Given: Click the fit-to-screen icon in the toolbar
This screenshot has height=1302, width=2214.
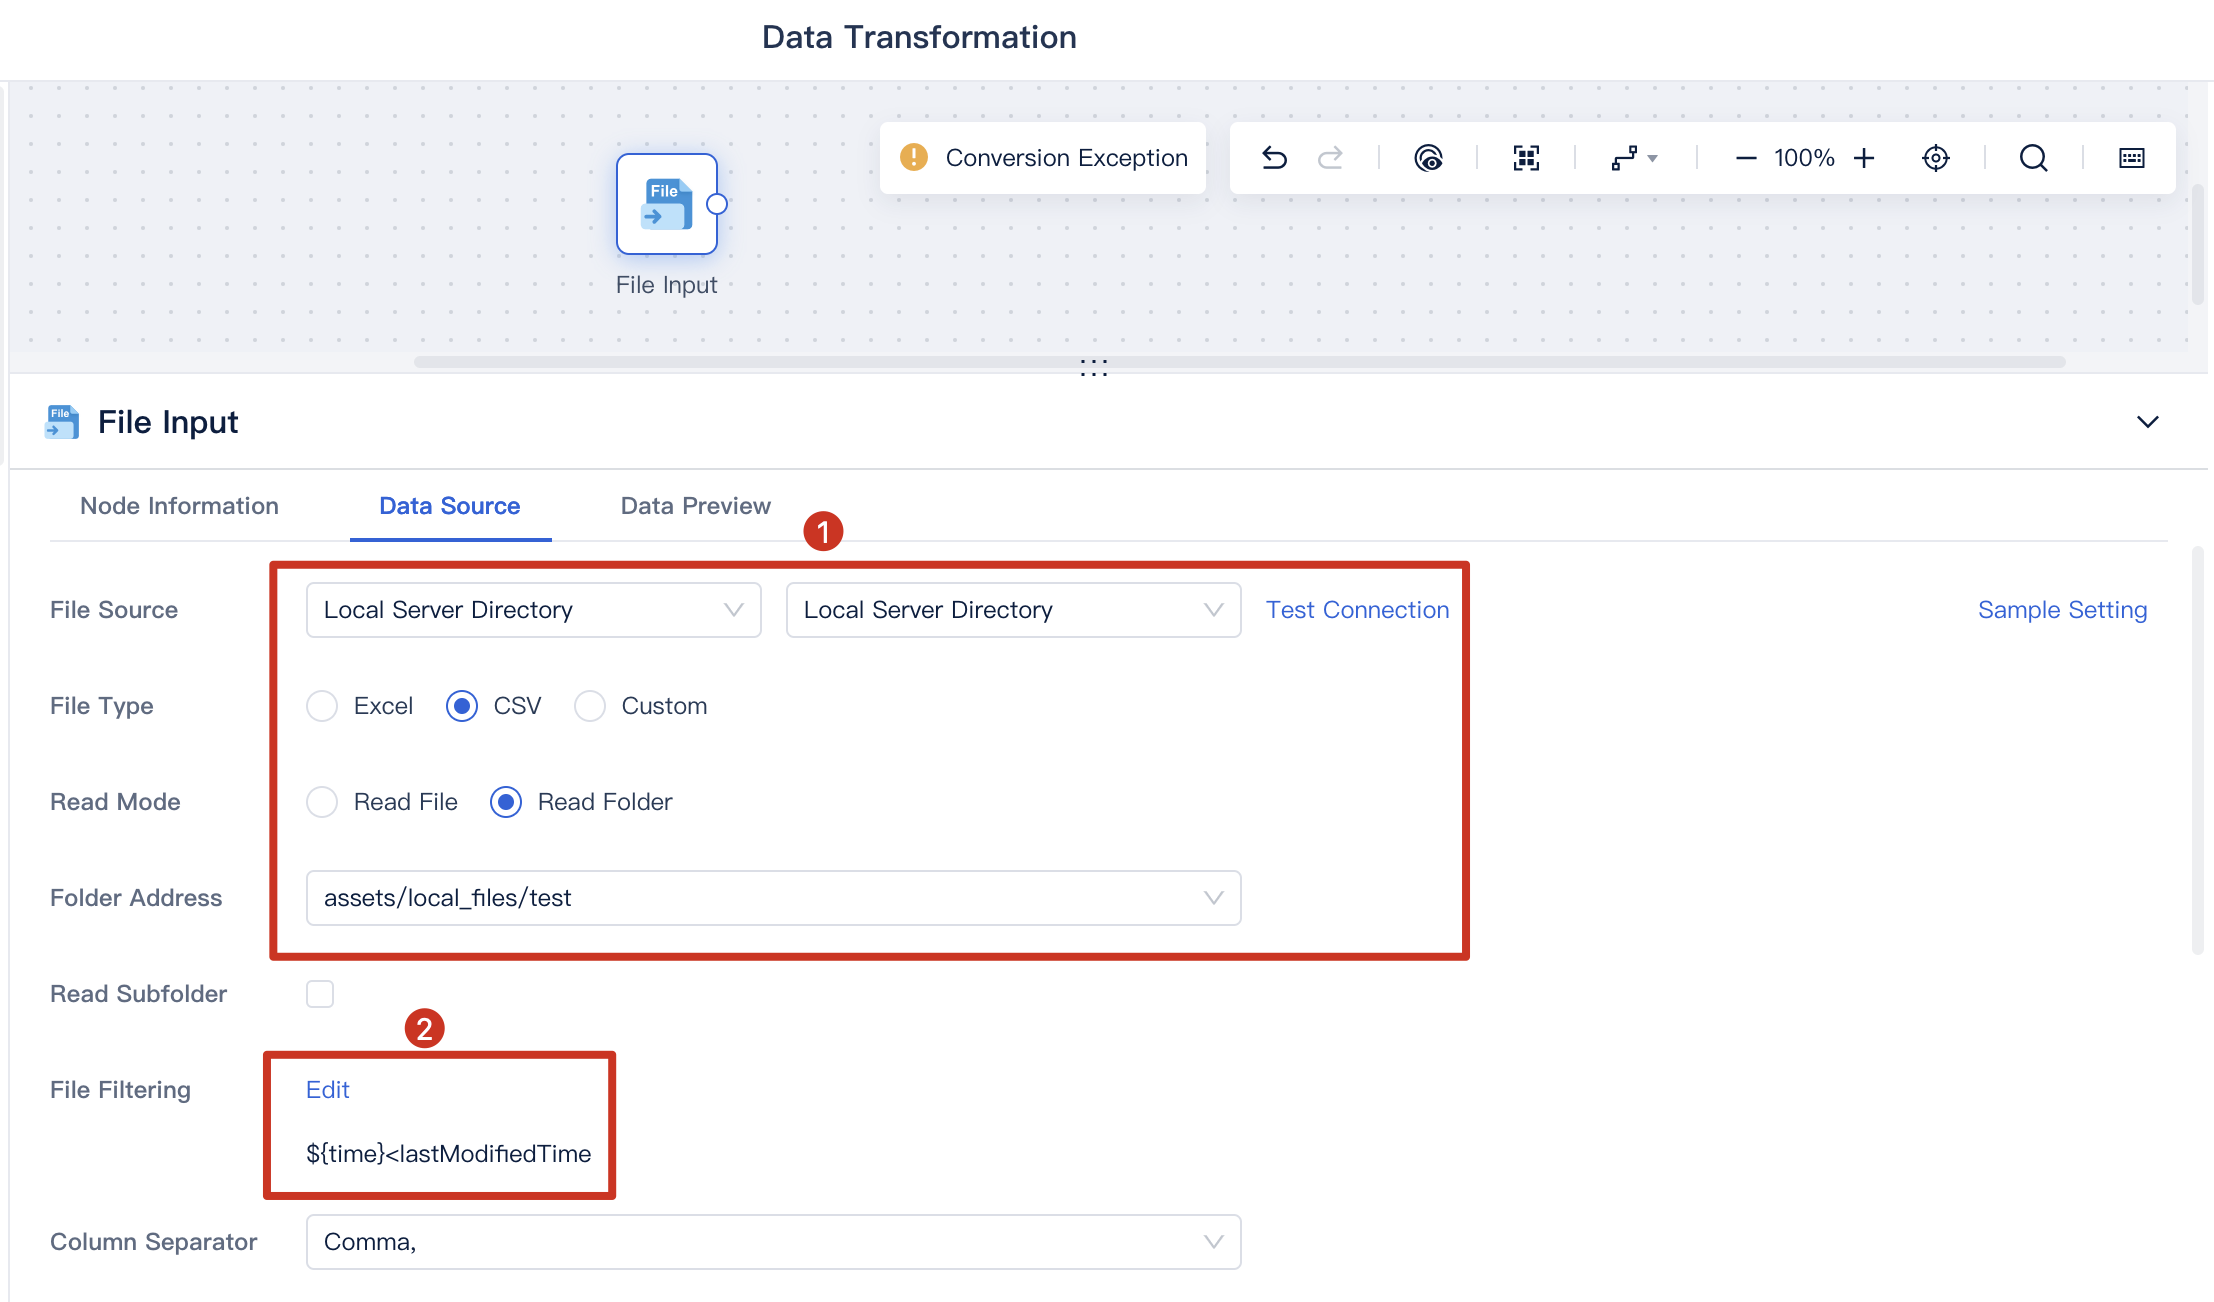Looking at the screenshot, I should click(1525, 158).
